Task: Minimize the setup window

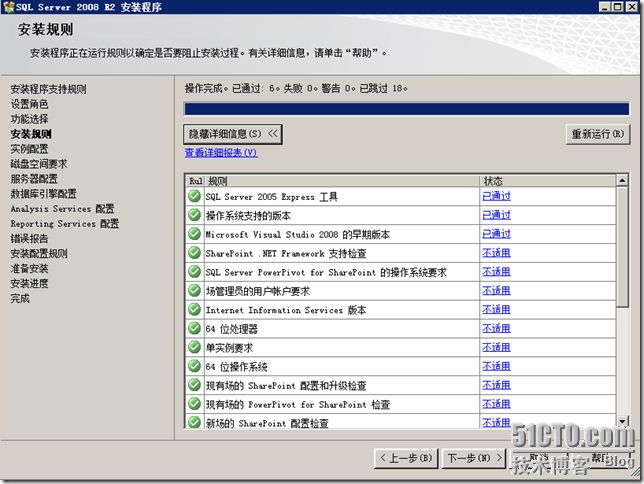Action: [x=605, y=7]
